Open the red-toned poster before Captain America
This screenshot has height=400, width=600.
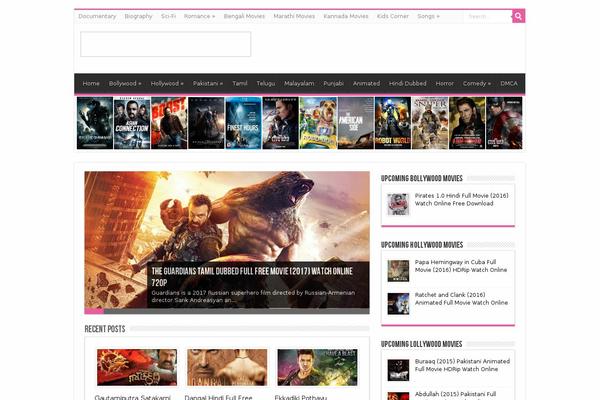click(467, 123)
